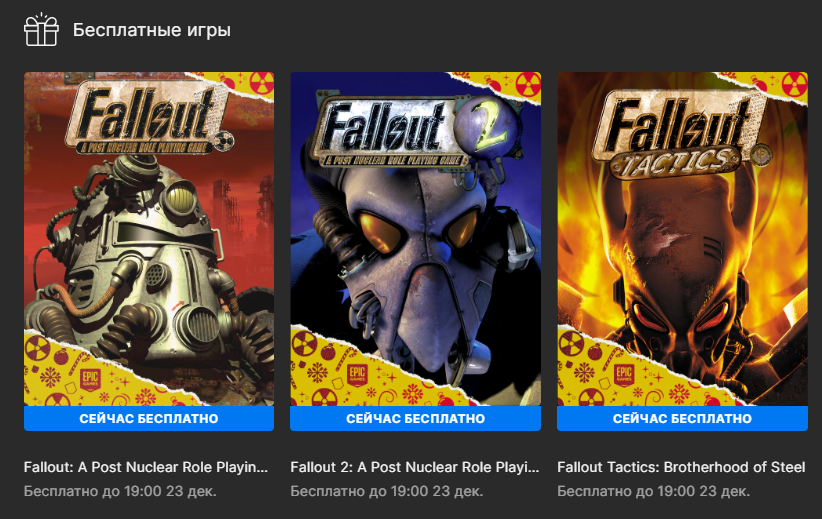Click Бесплатно до 19:00 23 дек. under Fallout Tactics
The height and width of the screenshot is (519, 822).
(653, 491)
